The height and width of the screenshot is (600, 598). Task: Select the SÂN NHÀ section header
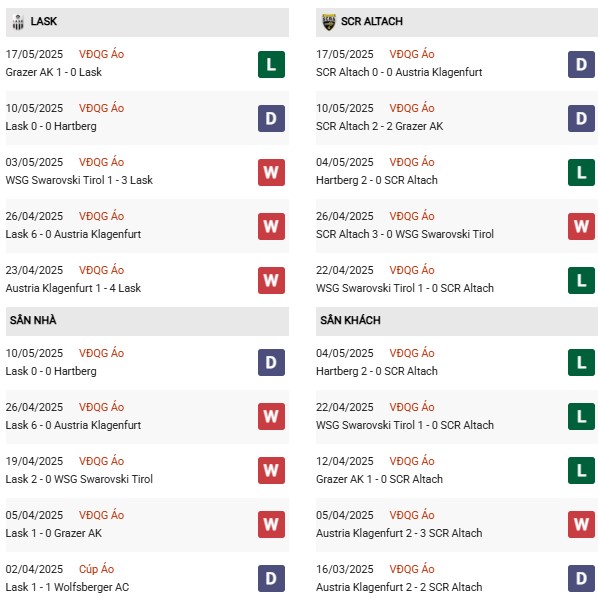click(147, 321)
